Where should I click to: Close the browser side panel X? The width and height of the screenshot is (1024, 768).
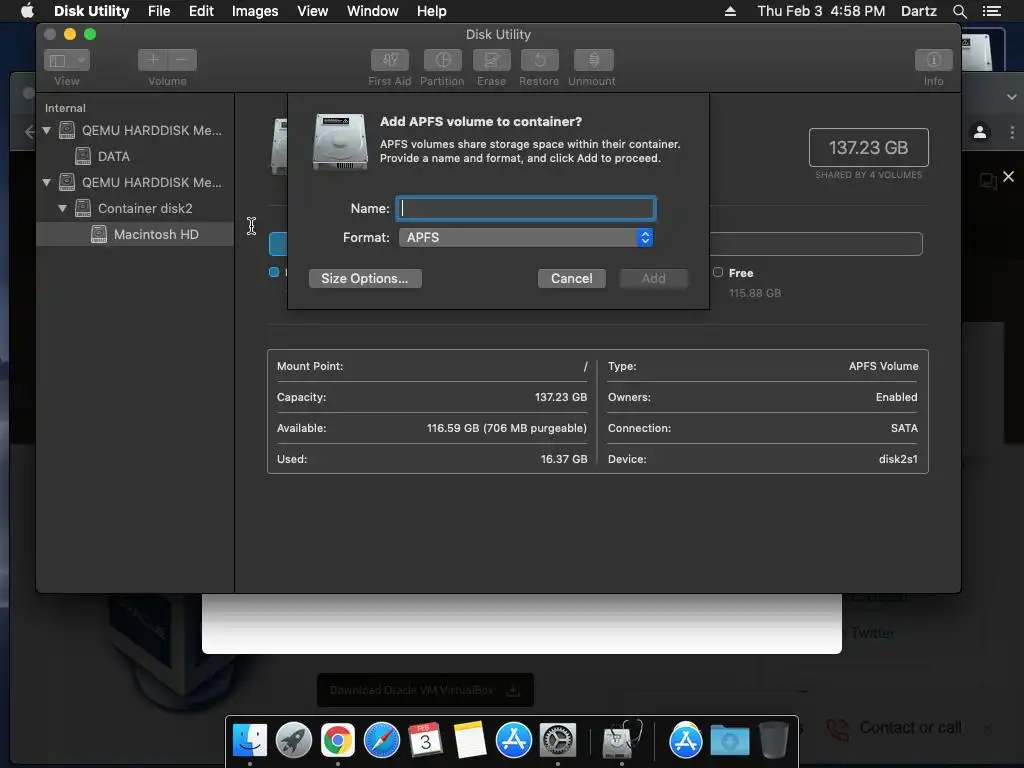point(1008,176)
